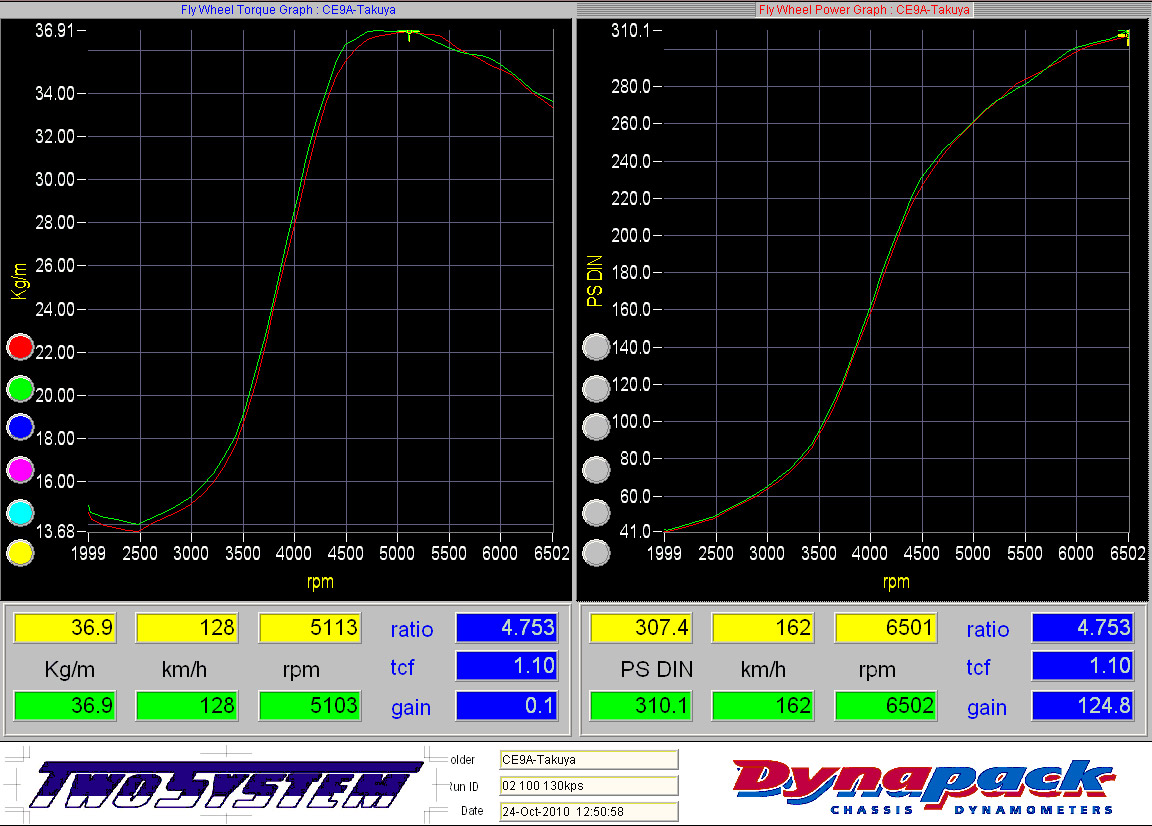
Task: Click the power panel gain label
Action: click(x=987, y=708)
